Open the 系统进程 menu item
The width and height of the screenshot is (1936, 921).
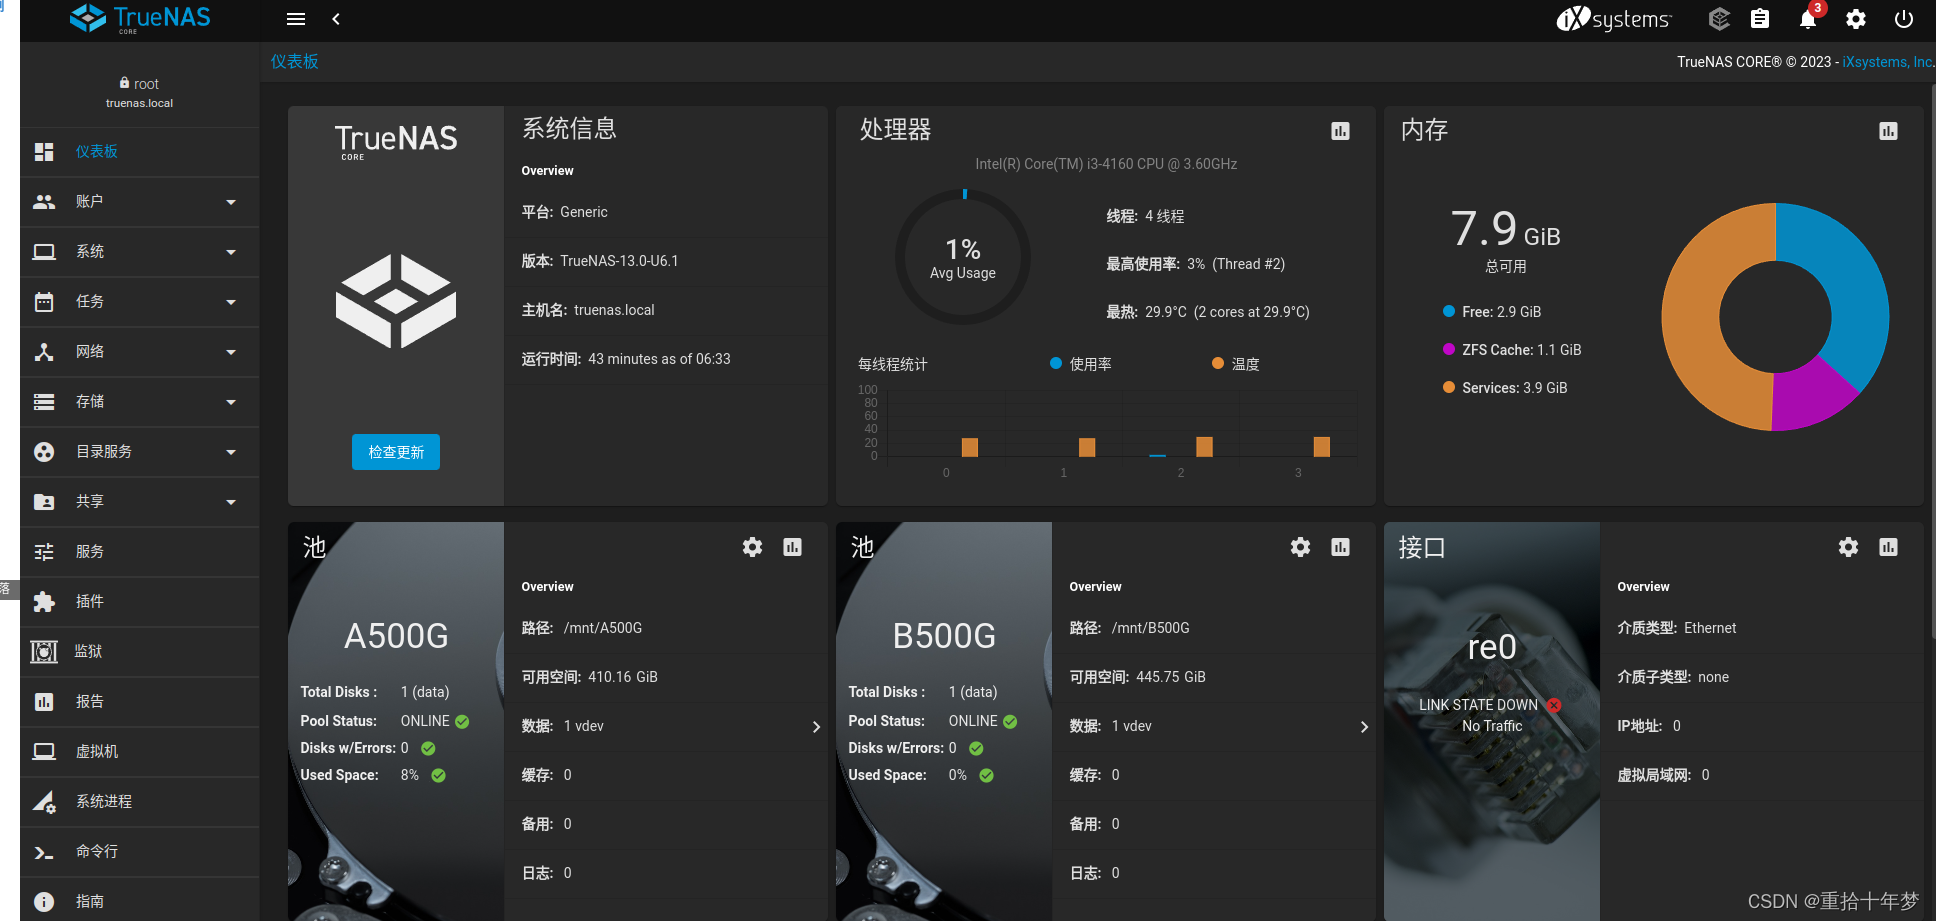[x=139, y=802]
